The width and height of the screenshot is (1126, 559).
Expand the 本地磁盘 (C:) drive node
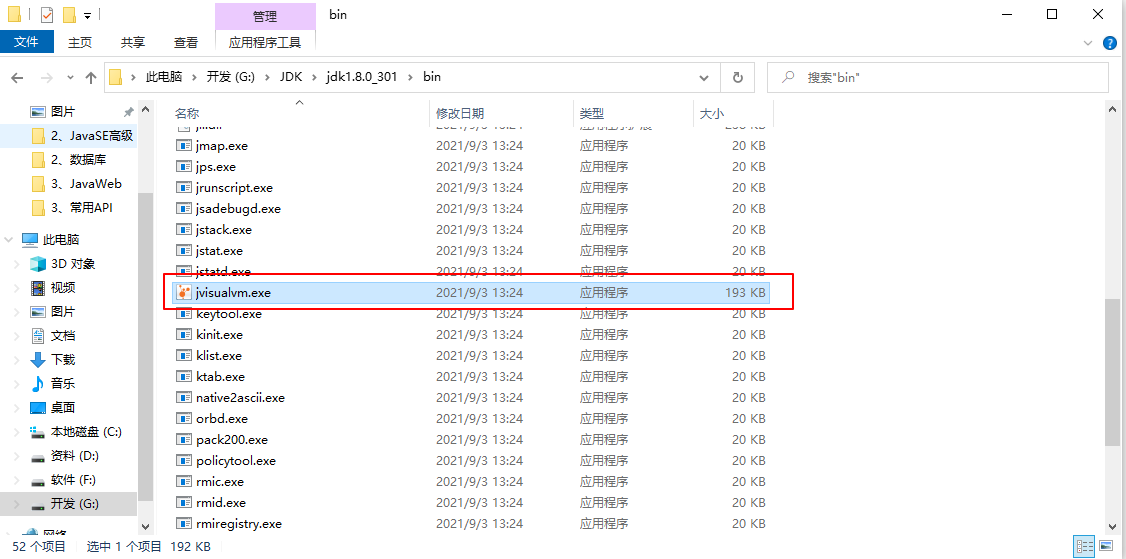pyautogui.click(x=17, y=432)
